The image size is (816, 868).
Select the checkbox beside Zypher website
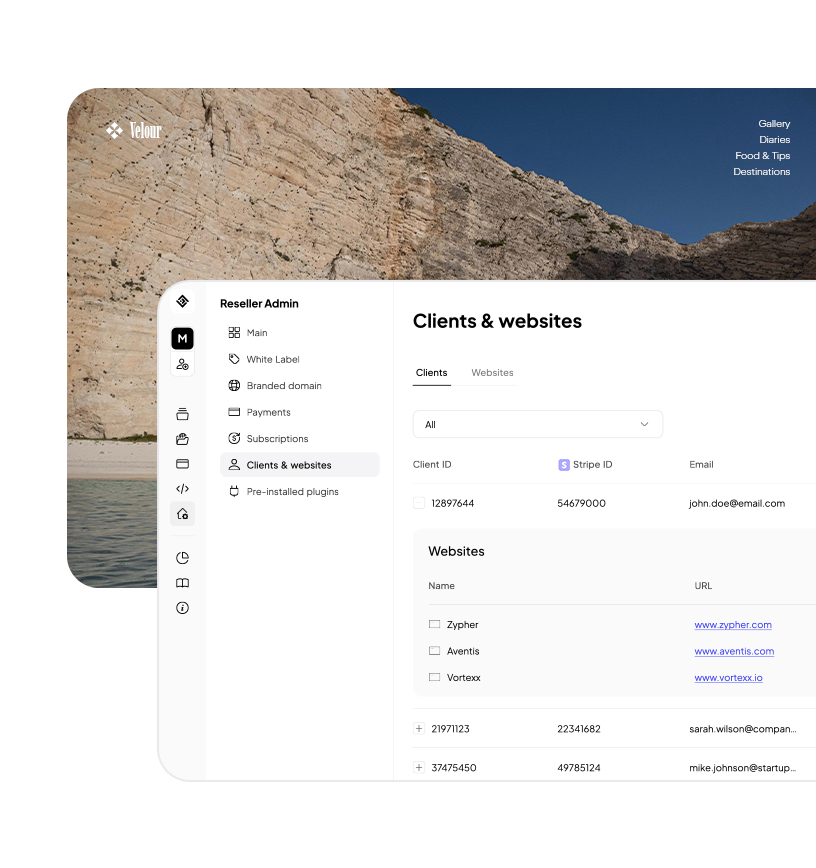435,624
